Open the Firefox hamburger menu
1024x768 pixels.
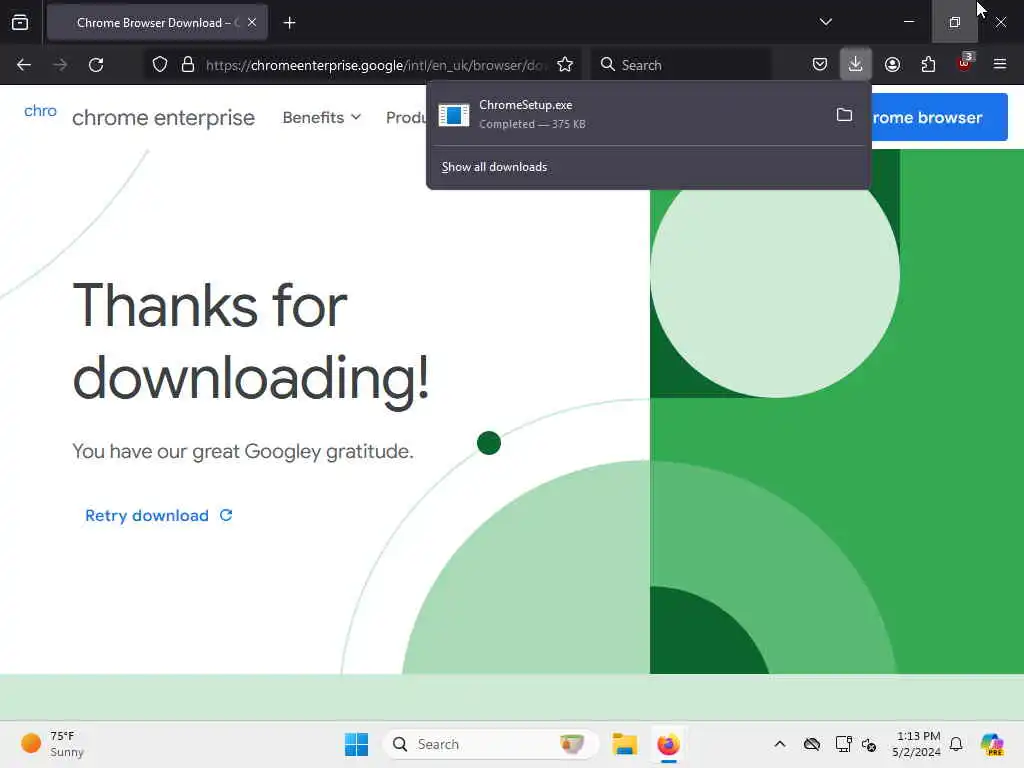1000,65
